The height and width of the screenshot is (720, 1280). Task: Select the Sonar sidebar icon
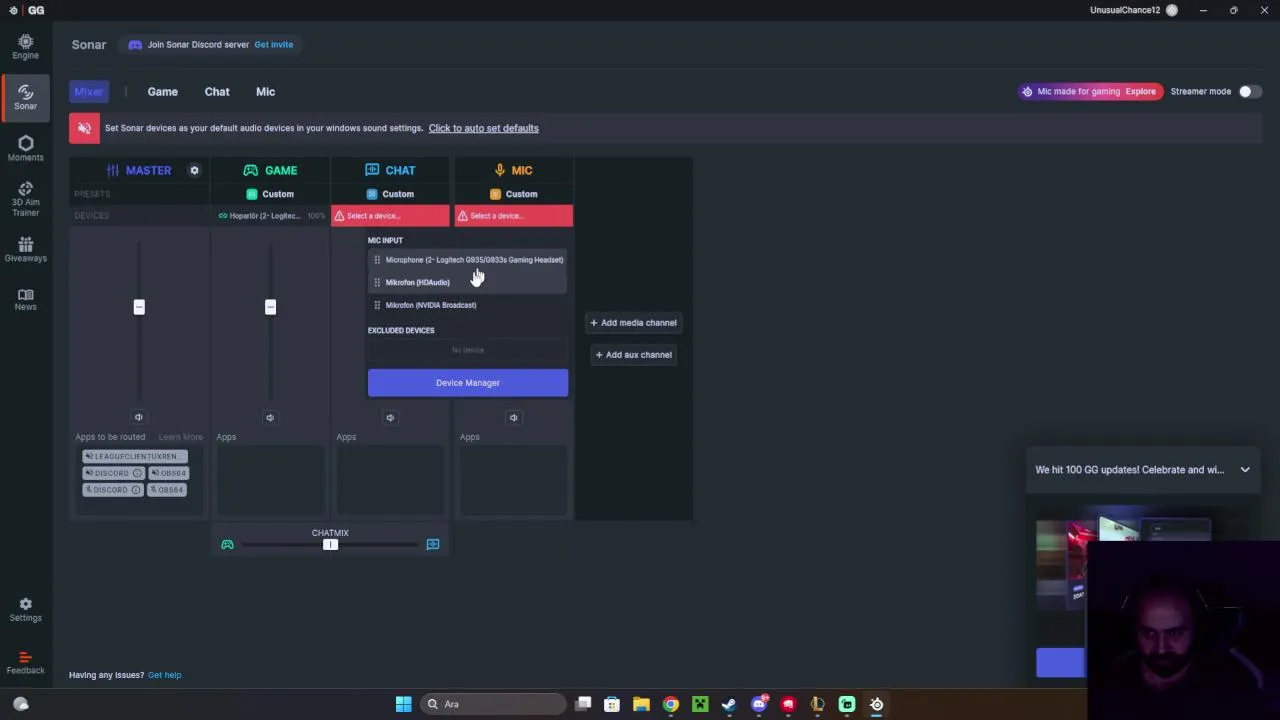[25, 96]
